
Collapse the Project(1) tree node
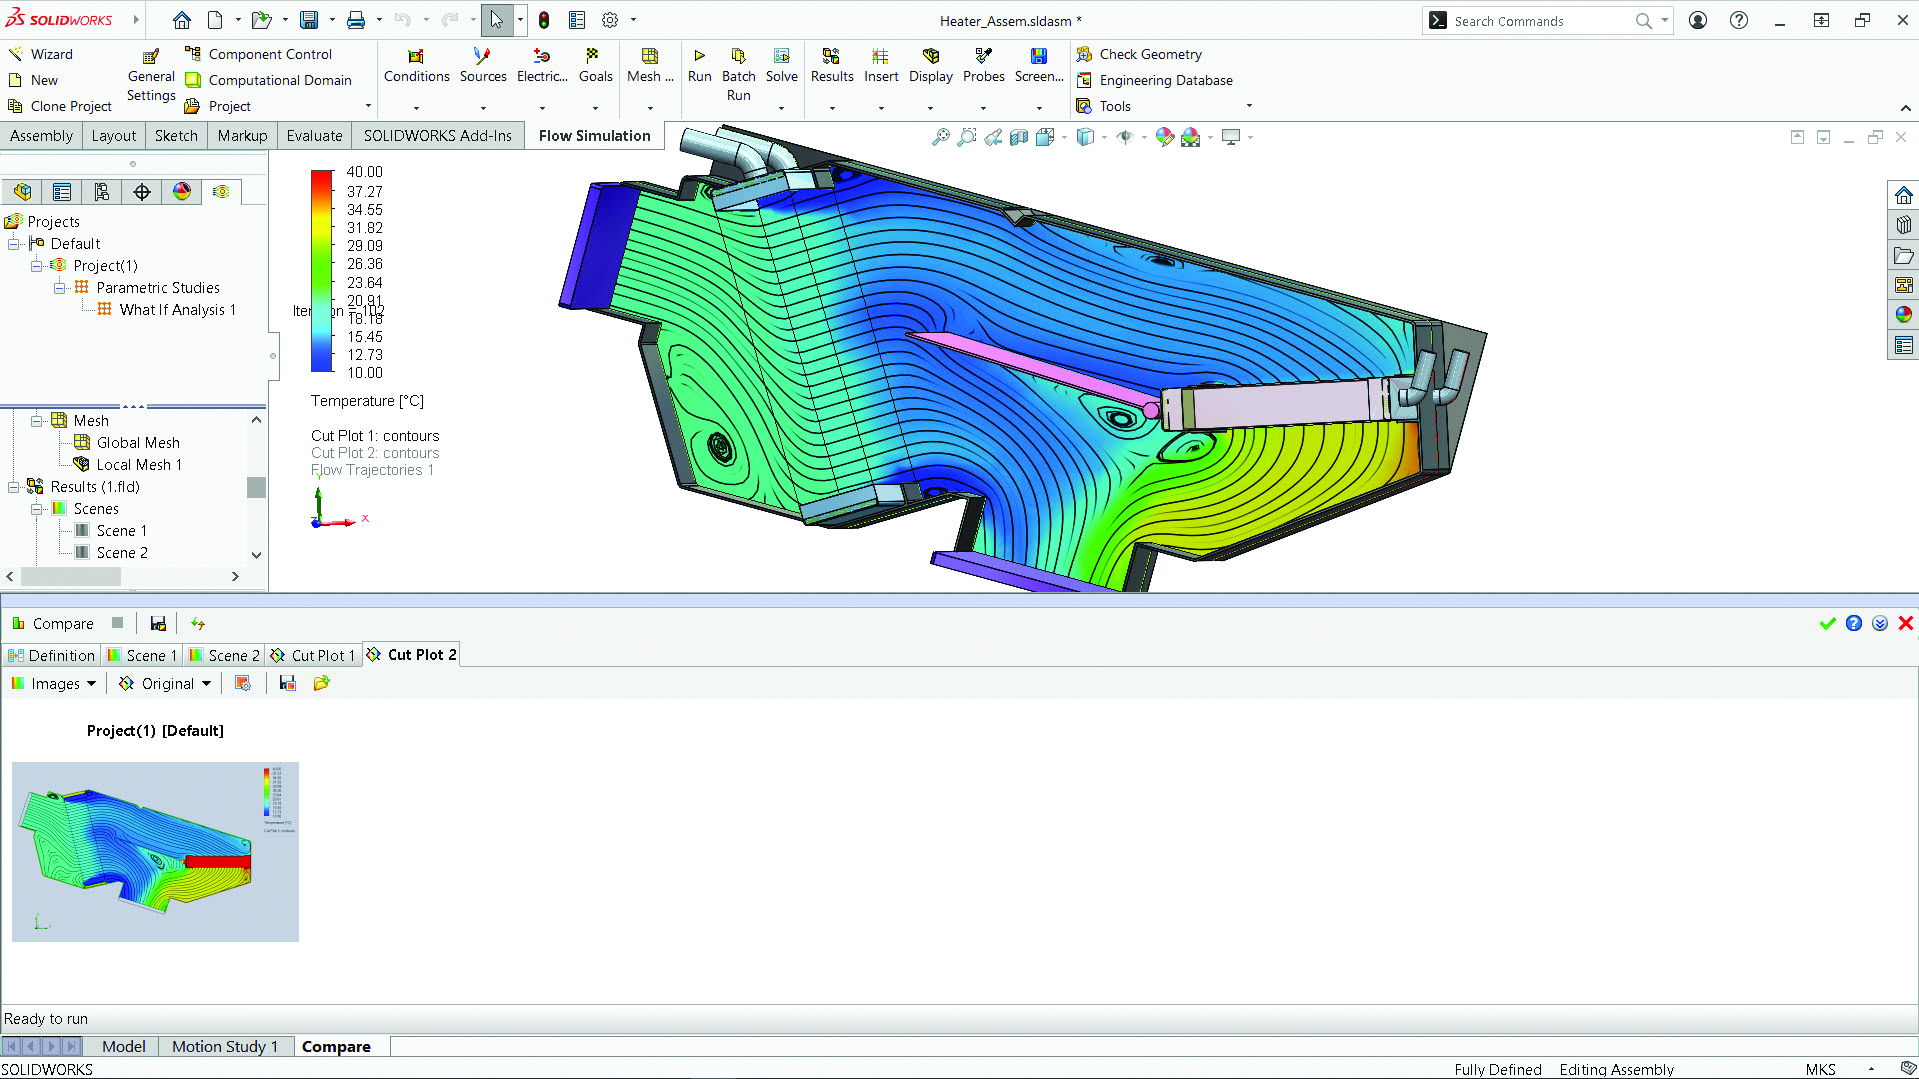36,266
